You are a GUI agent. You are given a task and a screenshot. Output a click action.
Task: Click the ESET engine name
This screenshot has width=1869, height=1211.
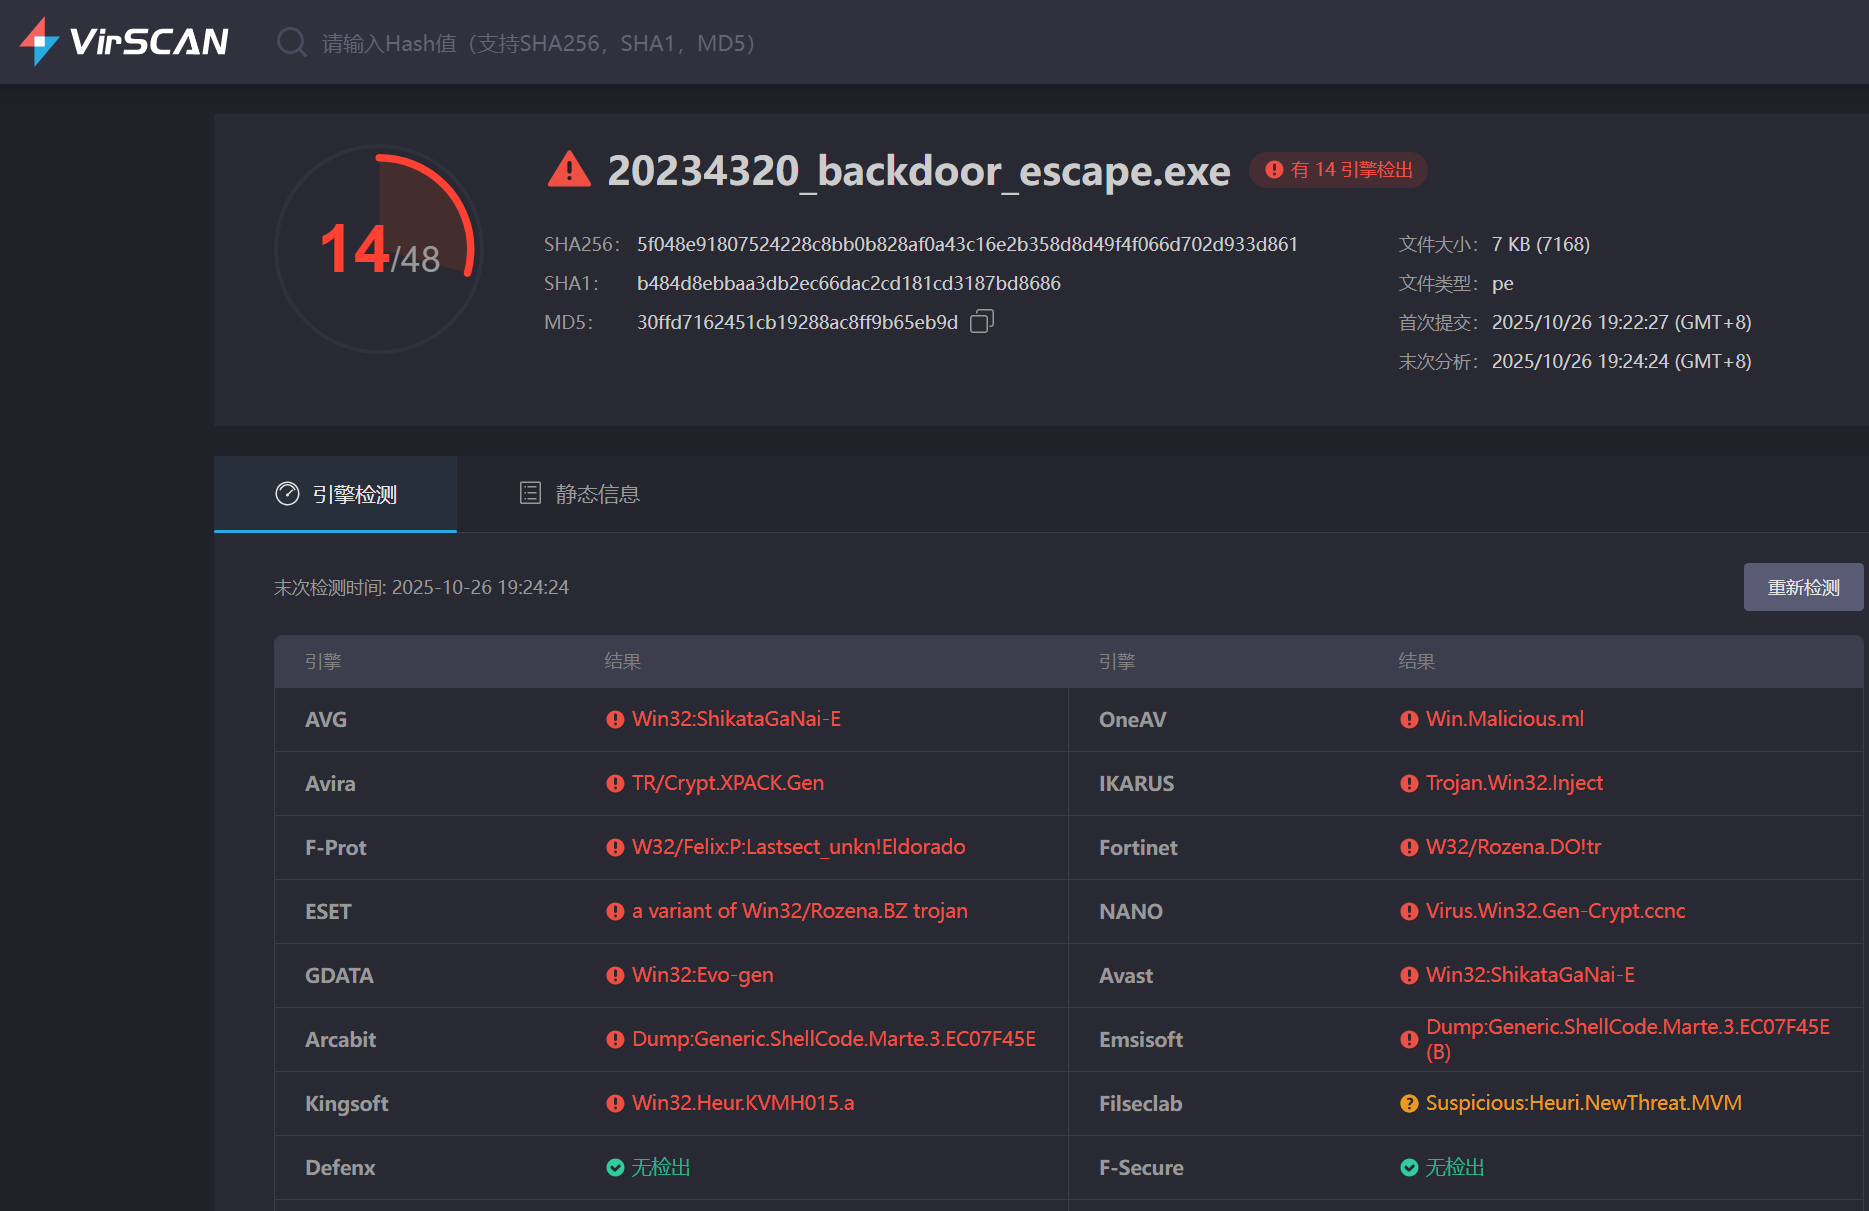pos(328,912)
